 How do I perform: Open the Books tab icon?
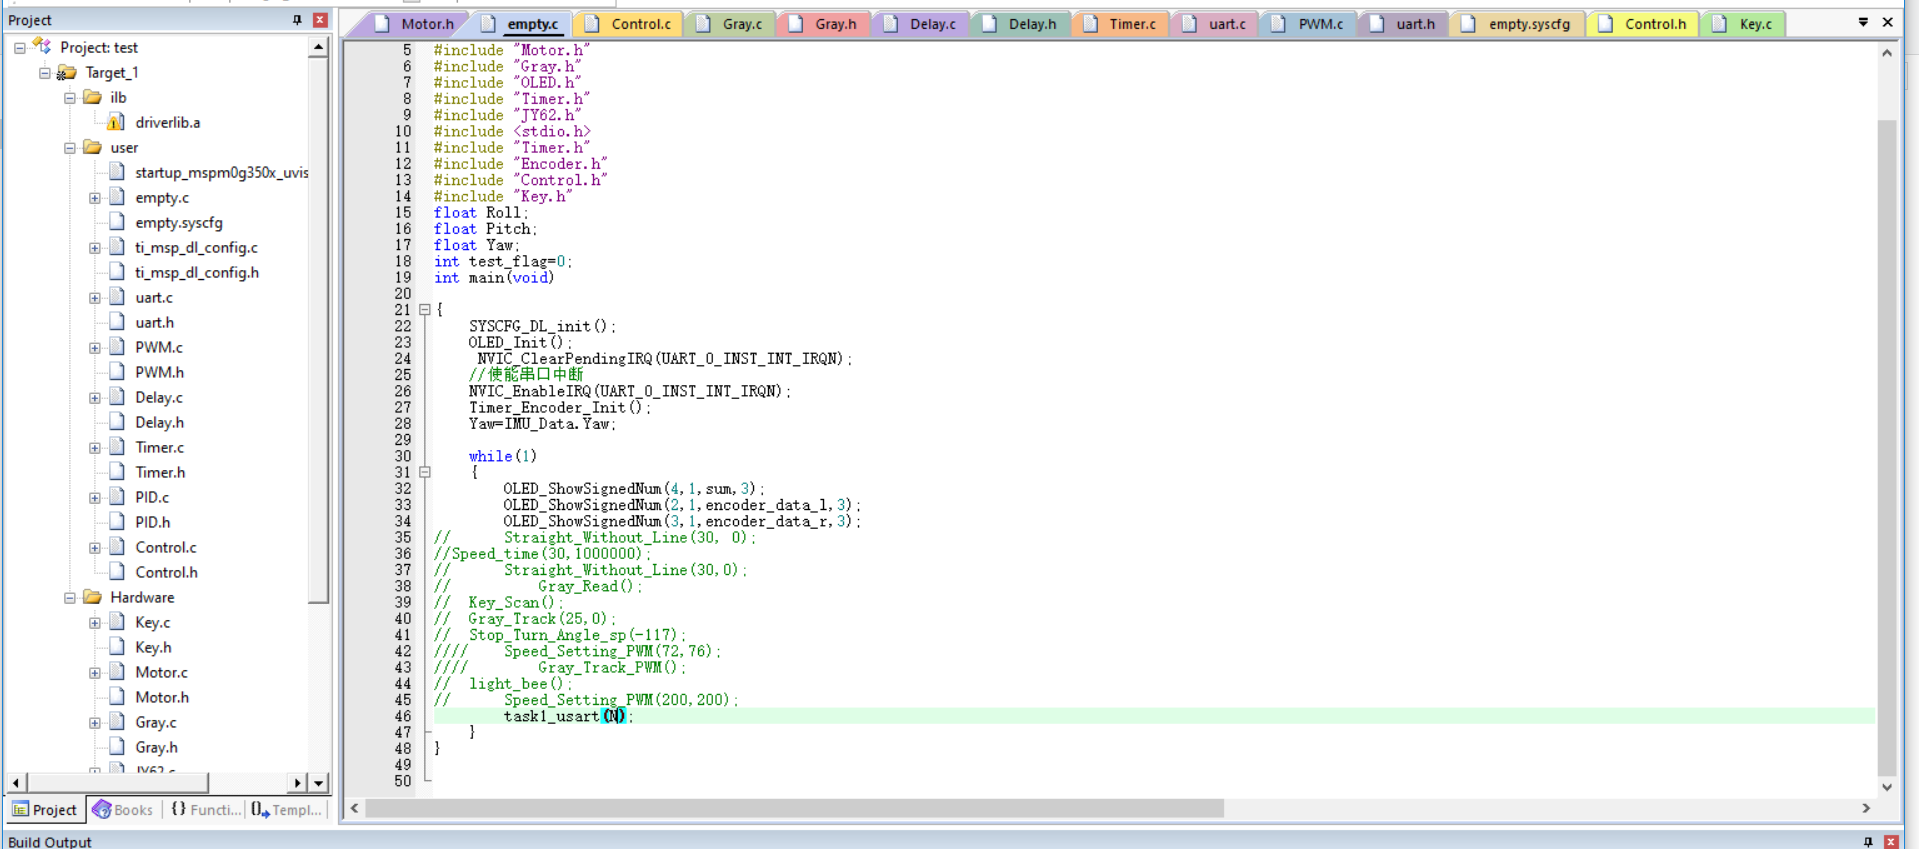(102, 809)
